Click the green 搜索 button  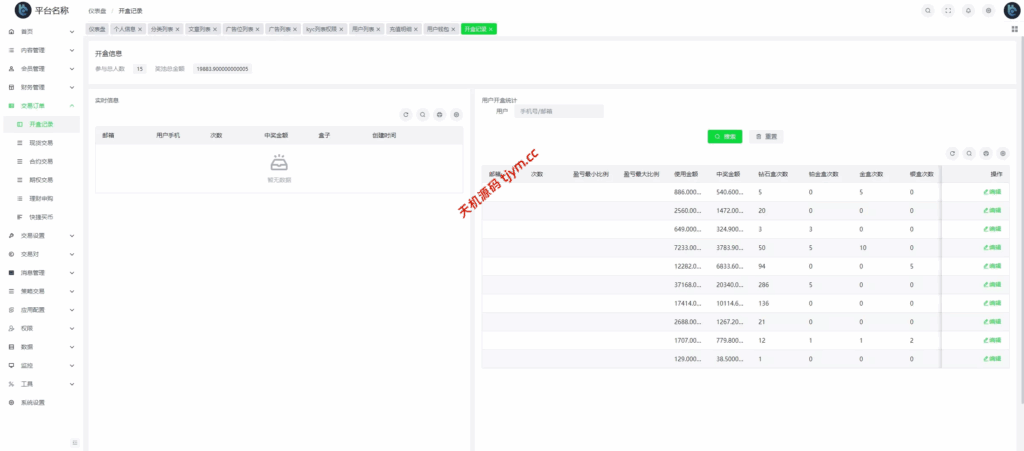tap(725, 135)
